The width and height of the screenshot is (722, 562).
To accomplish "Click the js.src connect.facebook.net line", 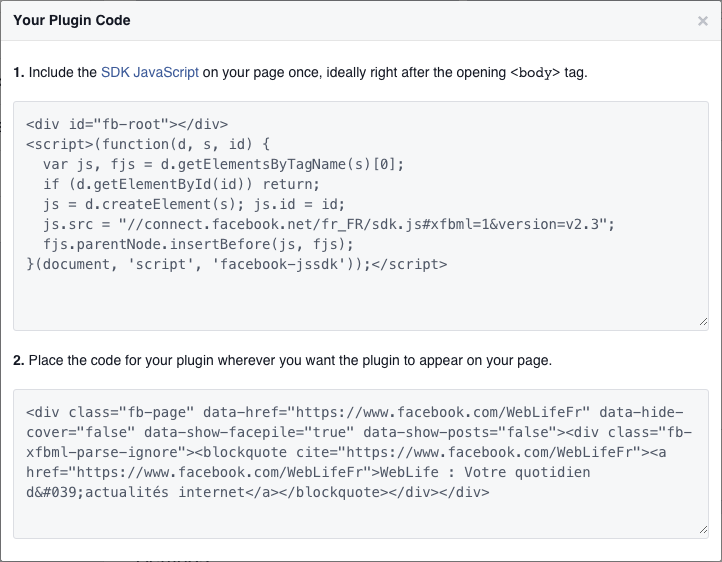I will 329,224.
